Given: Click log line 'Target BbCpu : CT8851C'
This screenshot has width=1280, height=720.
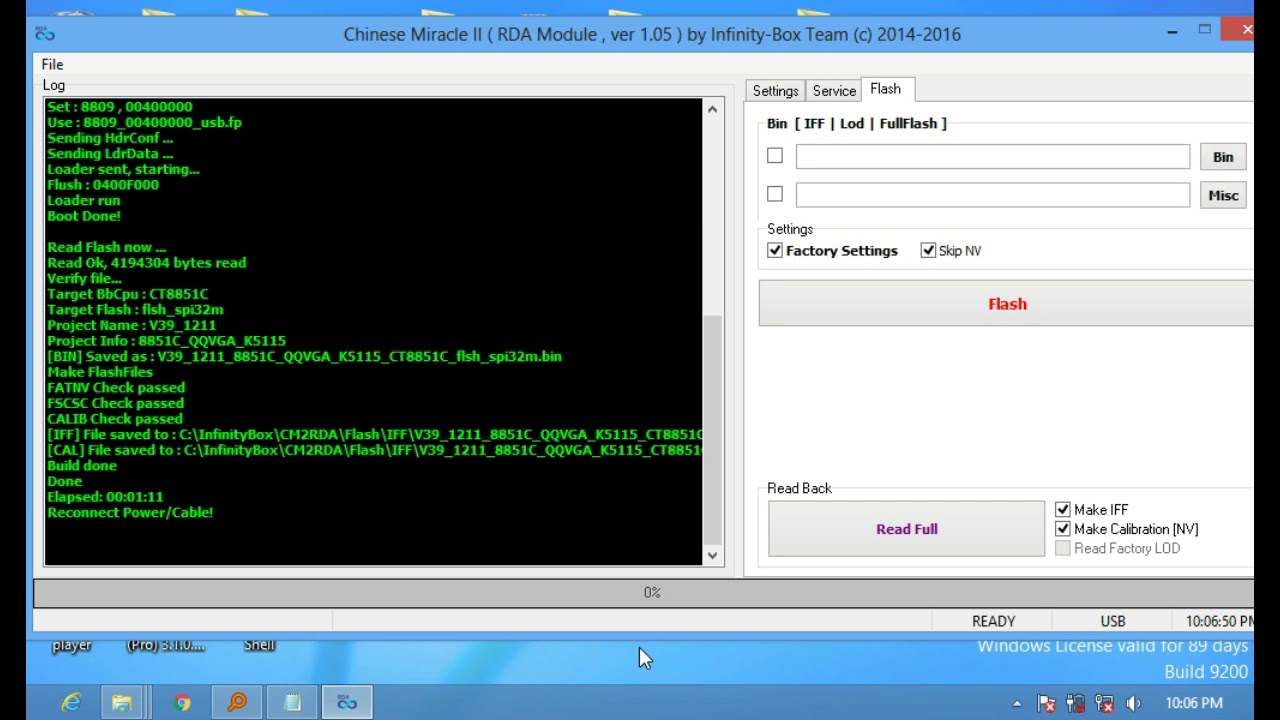Looking at the screenshot, I should (128, 294).
